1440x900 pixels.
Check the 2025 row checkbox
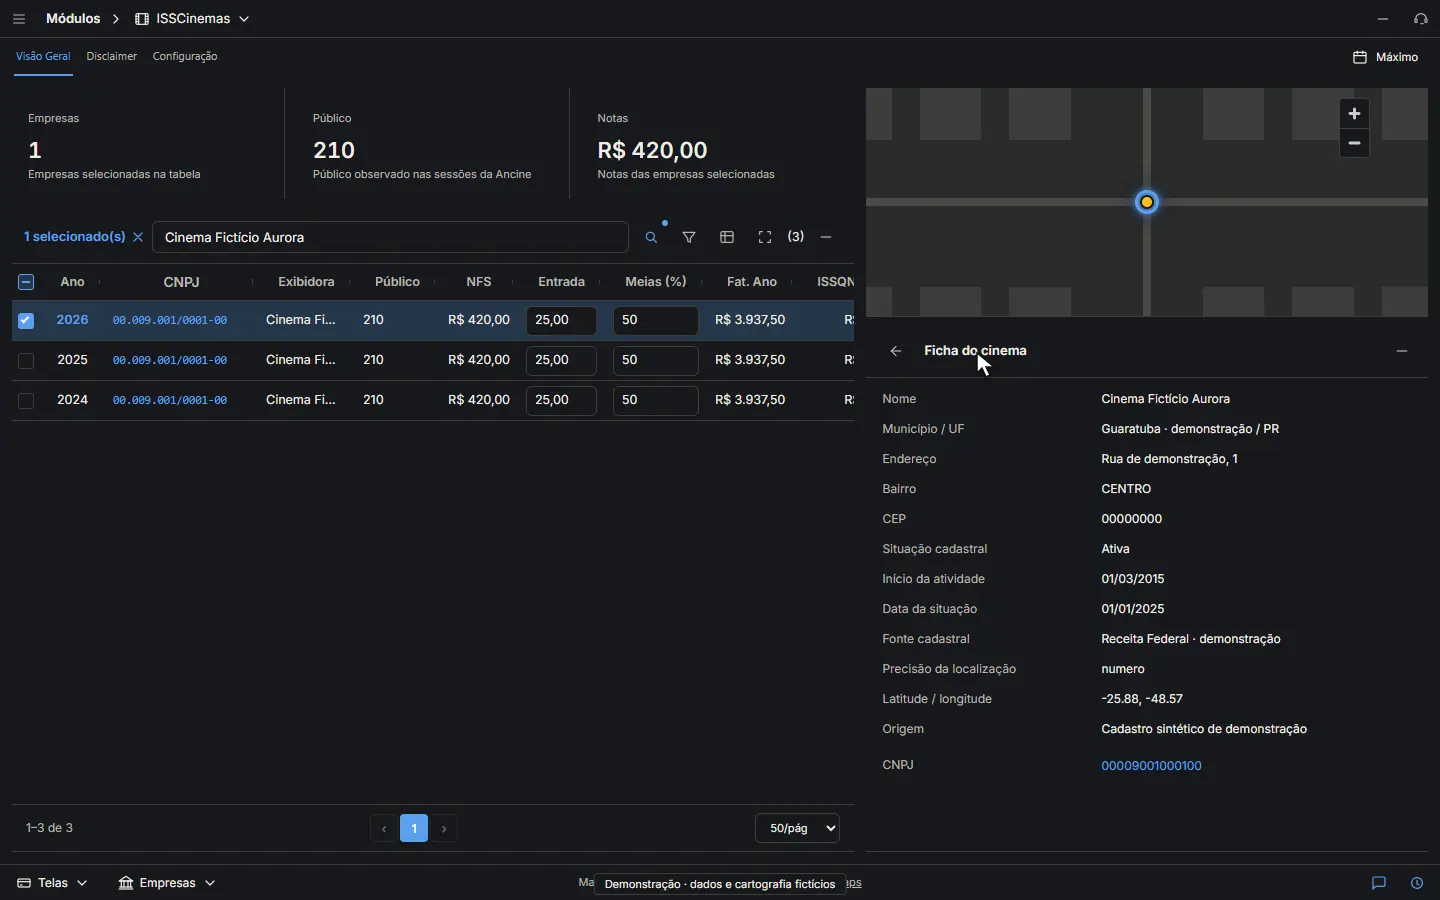click(x=26, y=361)
